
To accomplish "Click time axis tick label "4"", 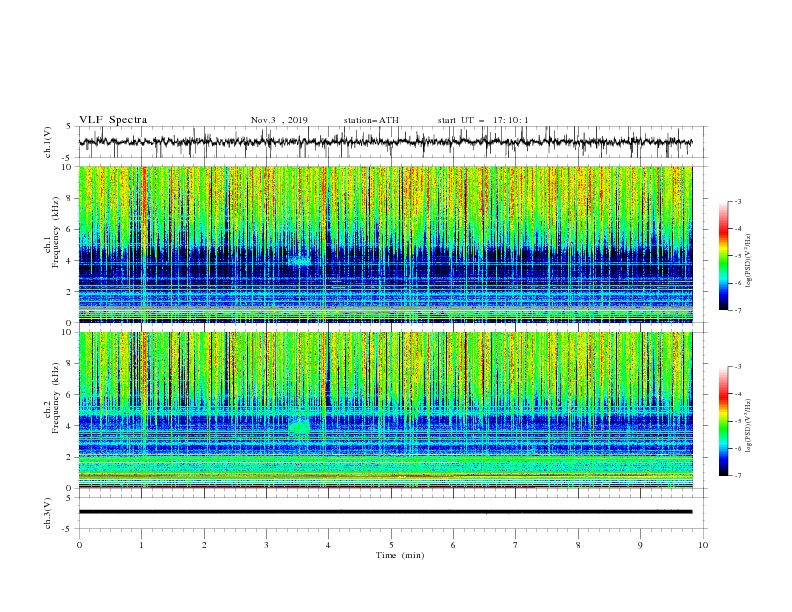I will (328, 545).
